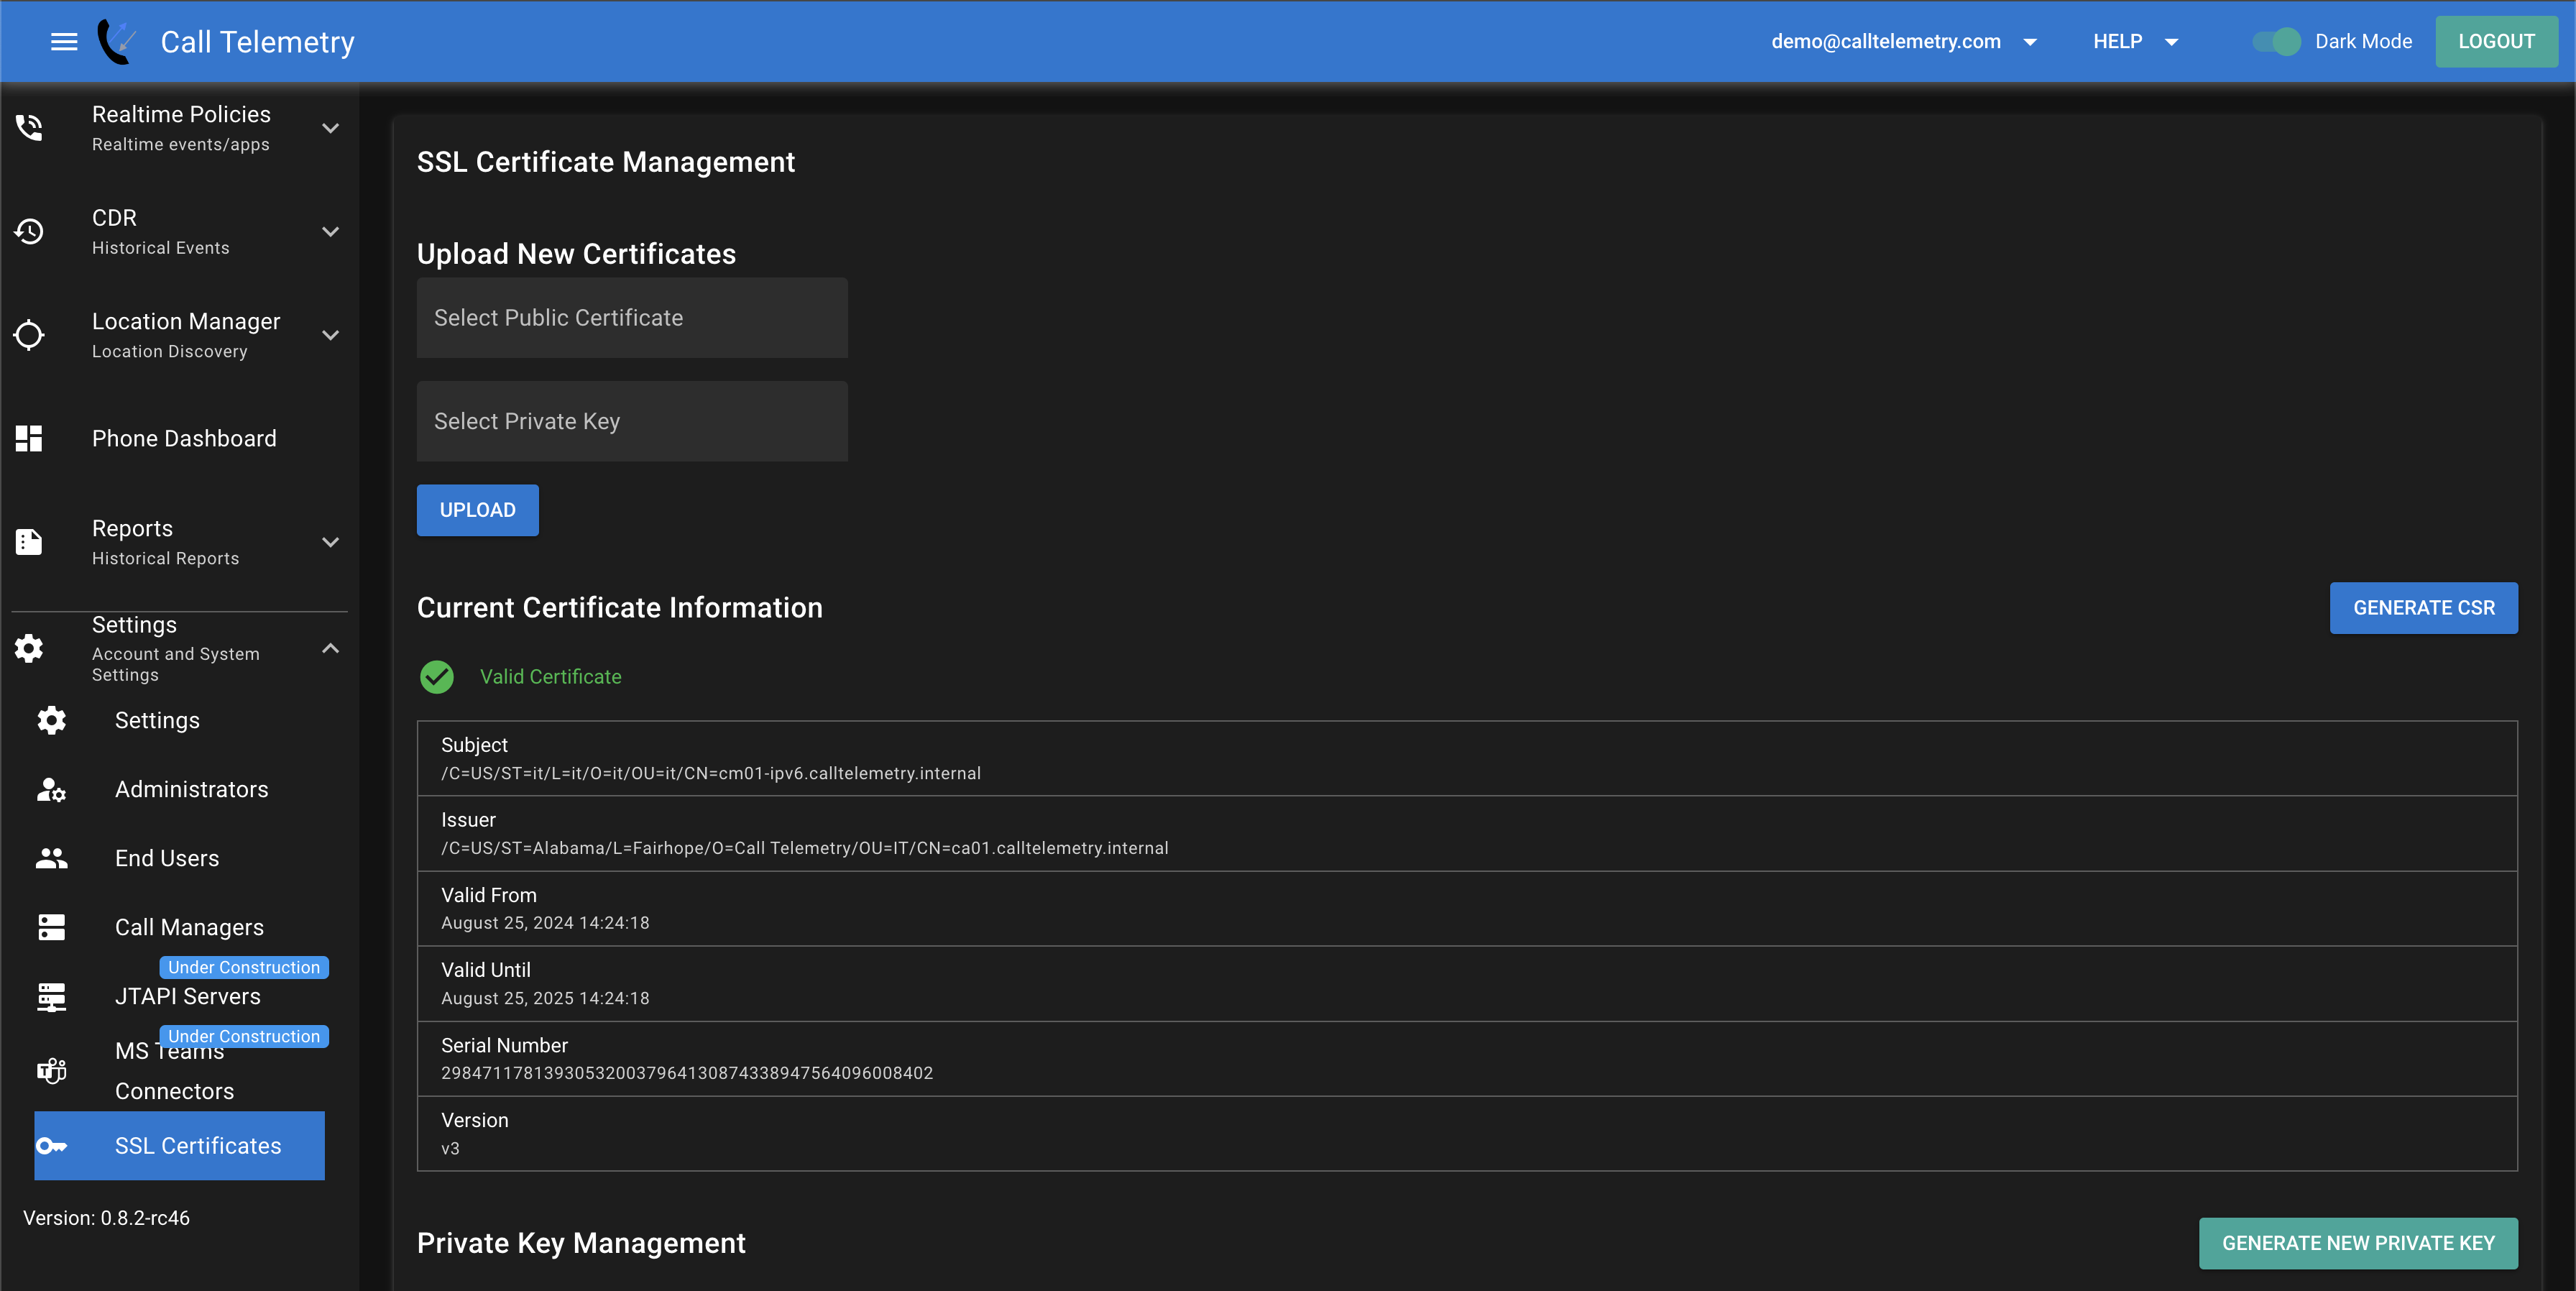The width and height of the screenshot is (2576, 1291).
Task: Open MS Teams Connectors page
Action: coord(179,1071)
